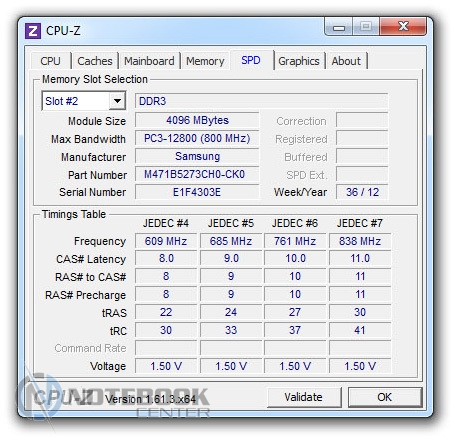This screenshot has height=444, width=451.
Task: Click the Part Number field M471B5273CH0-CK0
Action: [197, 174]
